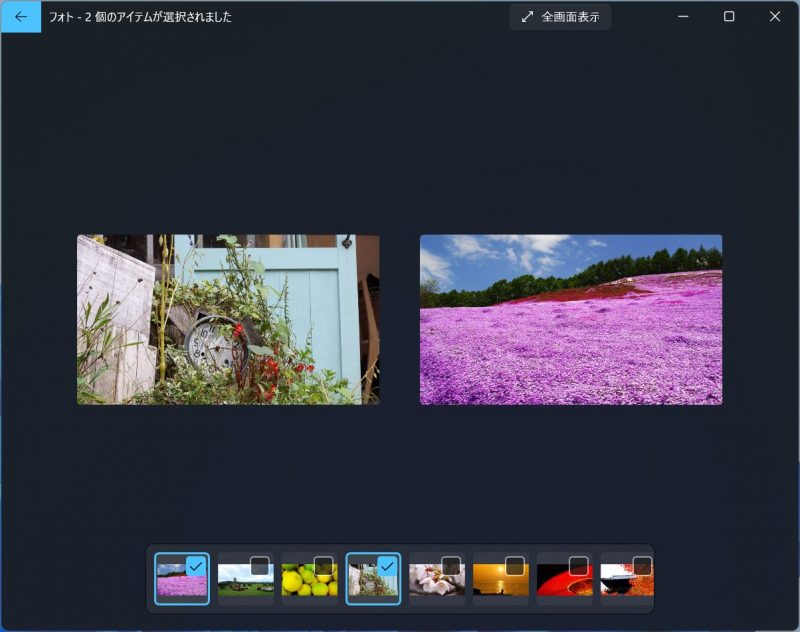Check the cherry blossom thumbnail checkbox
This screenshot has width=800, height=632.
coord(451,566)
